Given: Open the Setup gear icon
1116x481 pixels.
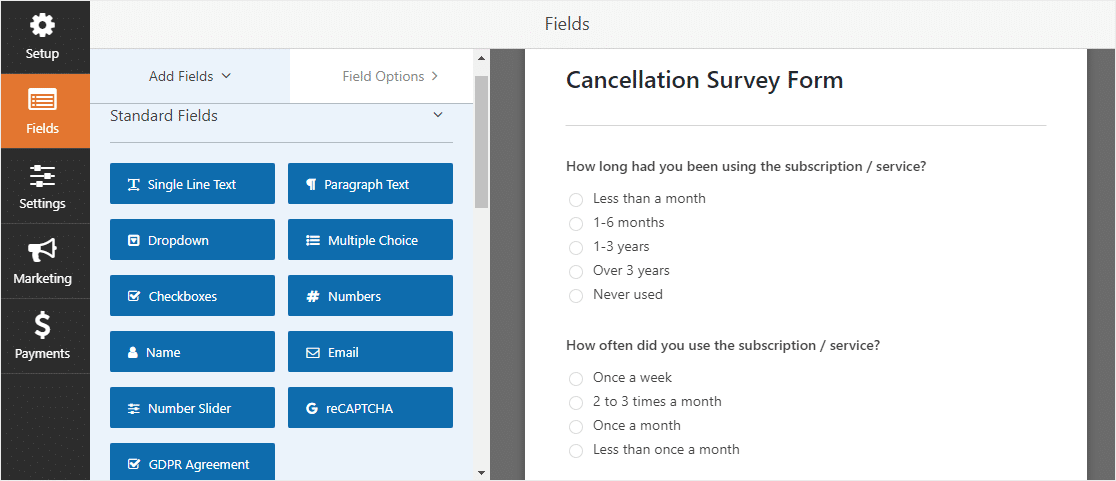Looking at the screenshot, I should click(x=42, y=26).
